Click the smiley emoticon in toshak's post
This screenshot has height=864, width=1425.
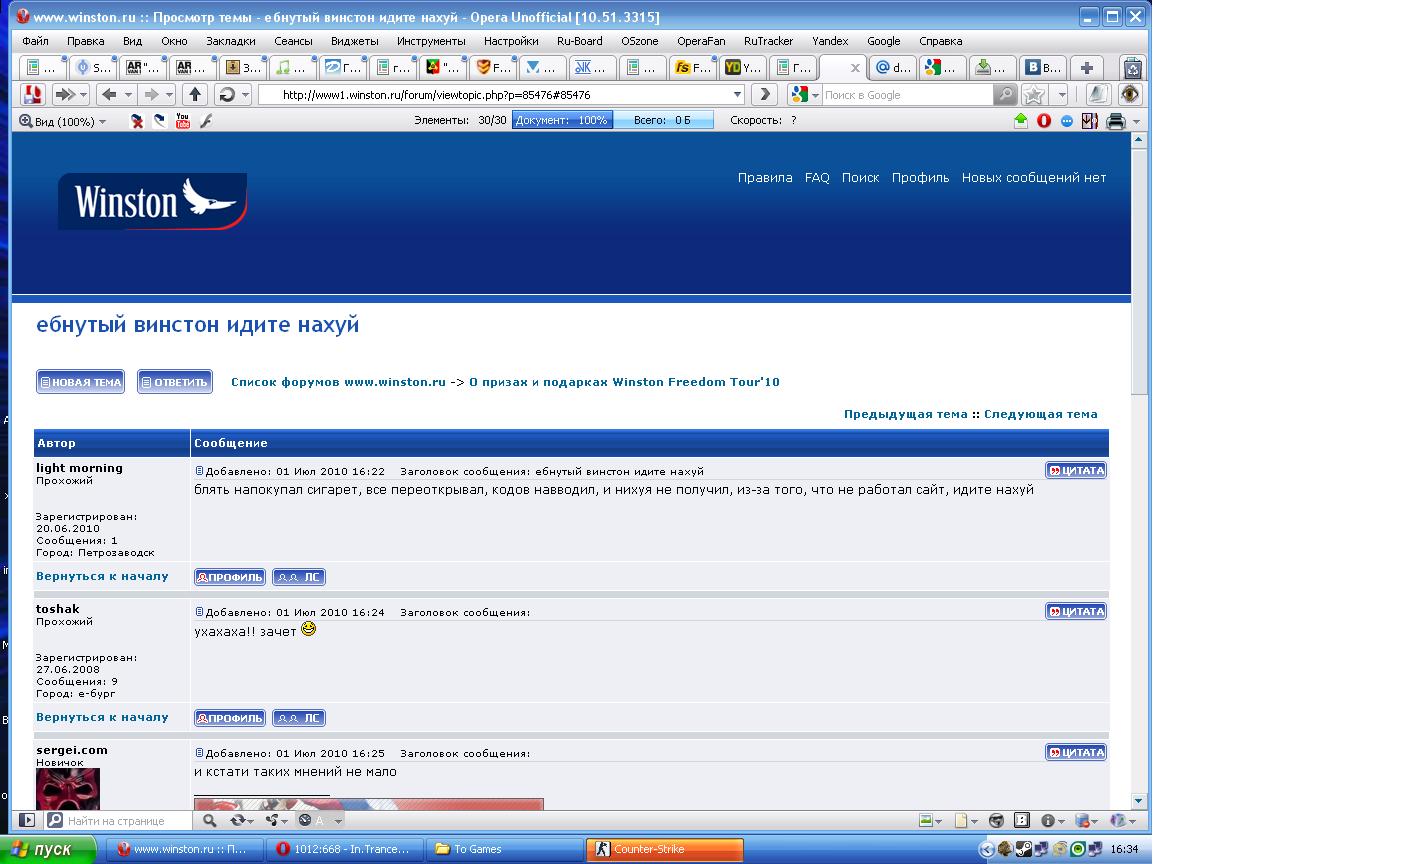(x=309, y=629)
